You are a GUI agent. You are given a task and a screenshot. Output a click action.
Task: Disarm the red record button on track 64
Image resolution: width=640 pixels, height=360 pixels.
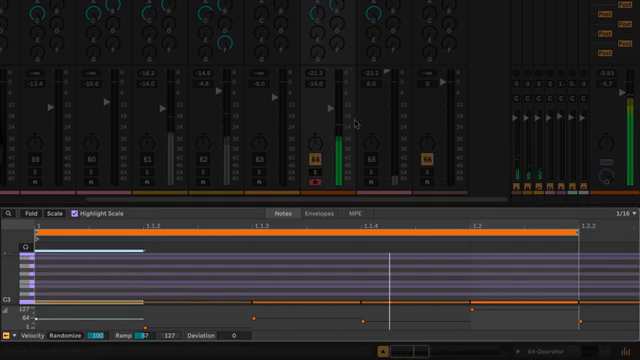(x=315, y=182)
